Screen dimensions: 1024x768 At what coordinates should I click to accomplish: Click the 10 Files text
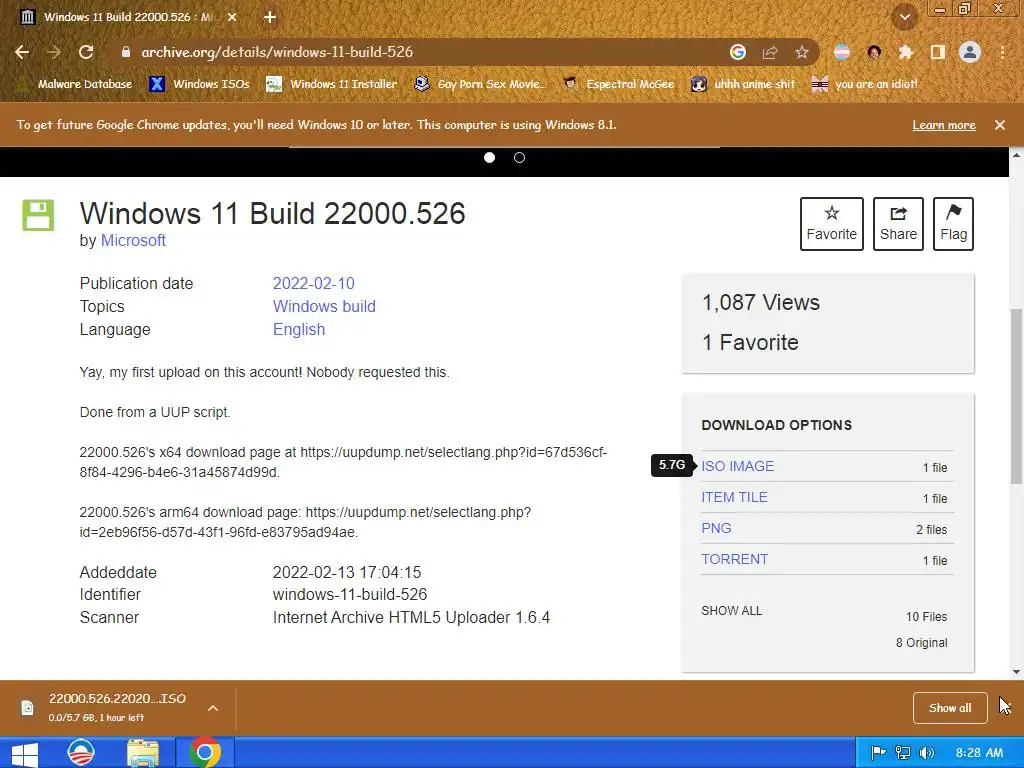pos(926,616)
